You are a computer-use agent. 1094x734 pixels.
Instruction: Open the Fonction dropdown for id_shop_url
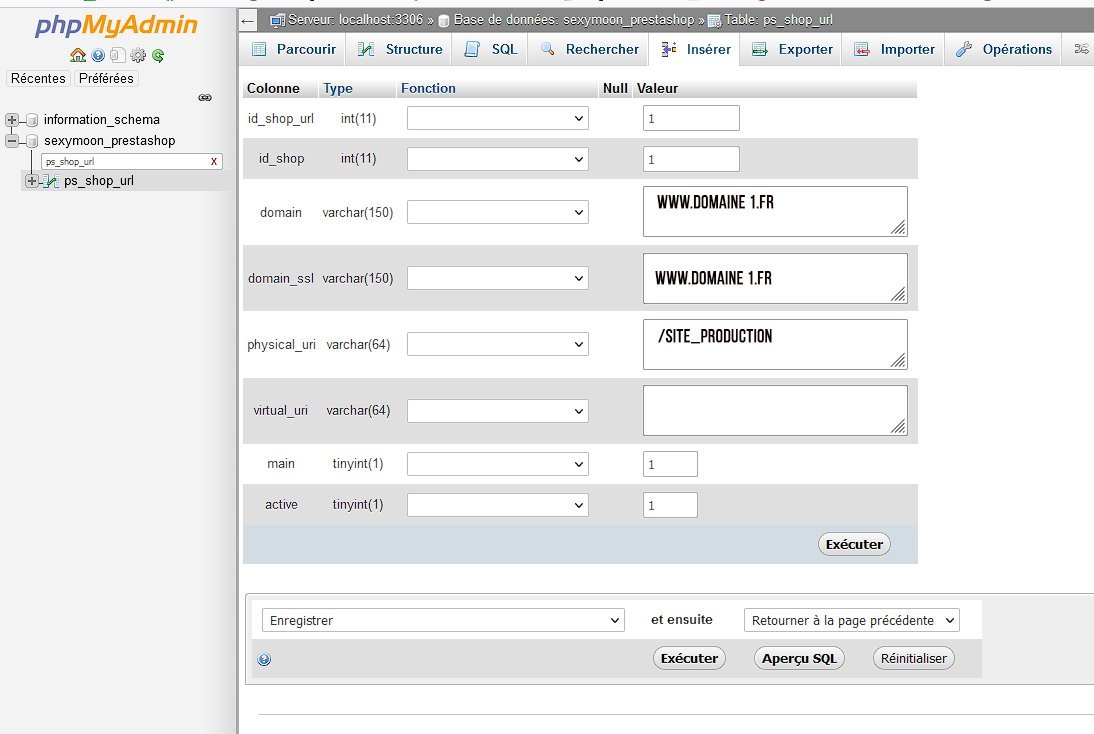[497, 119]
